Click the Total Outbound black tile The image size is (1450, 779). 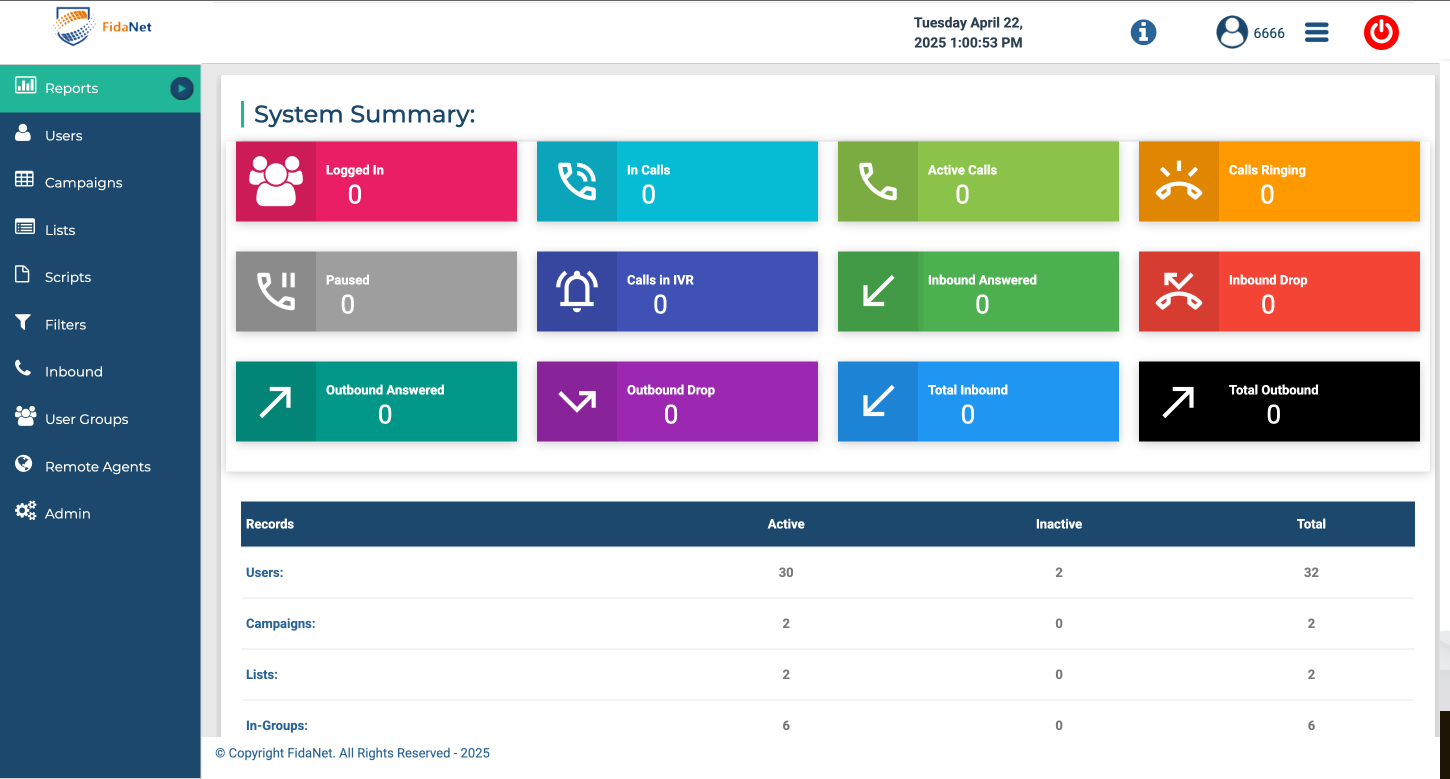1279,401
